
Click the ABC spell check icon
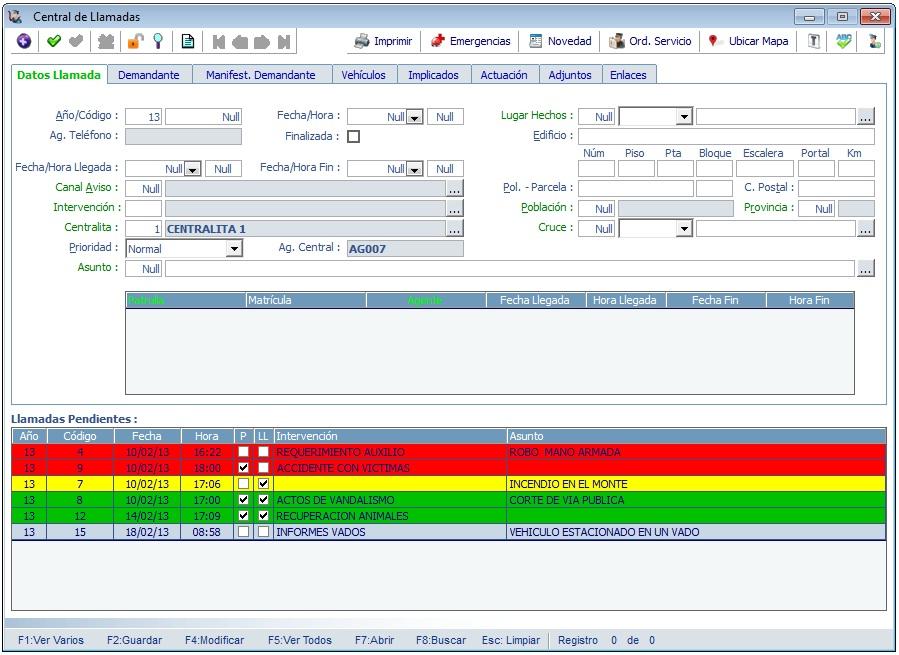tap(843, 41)
